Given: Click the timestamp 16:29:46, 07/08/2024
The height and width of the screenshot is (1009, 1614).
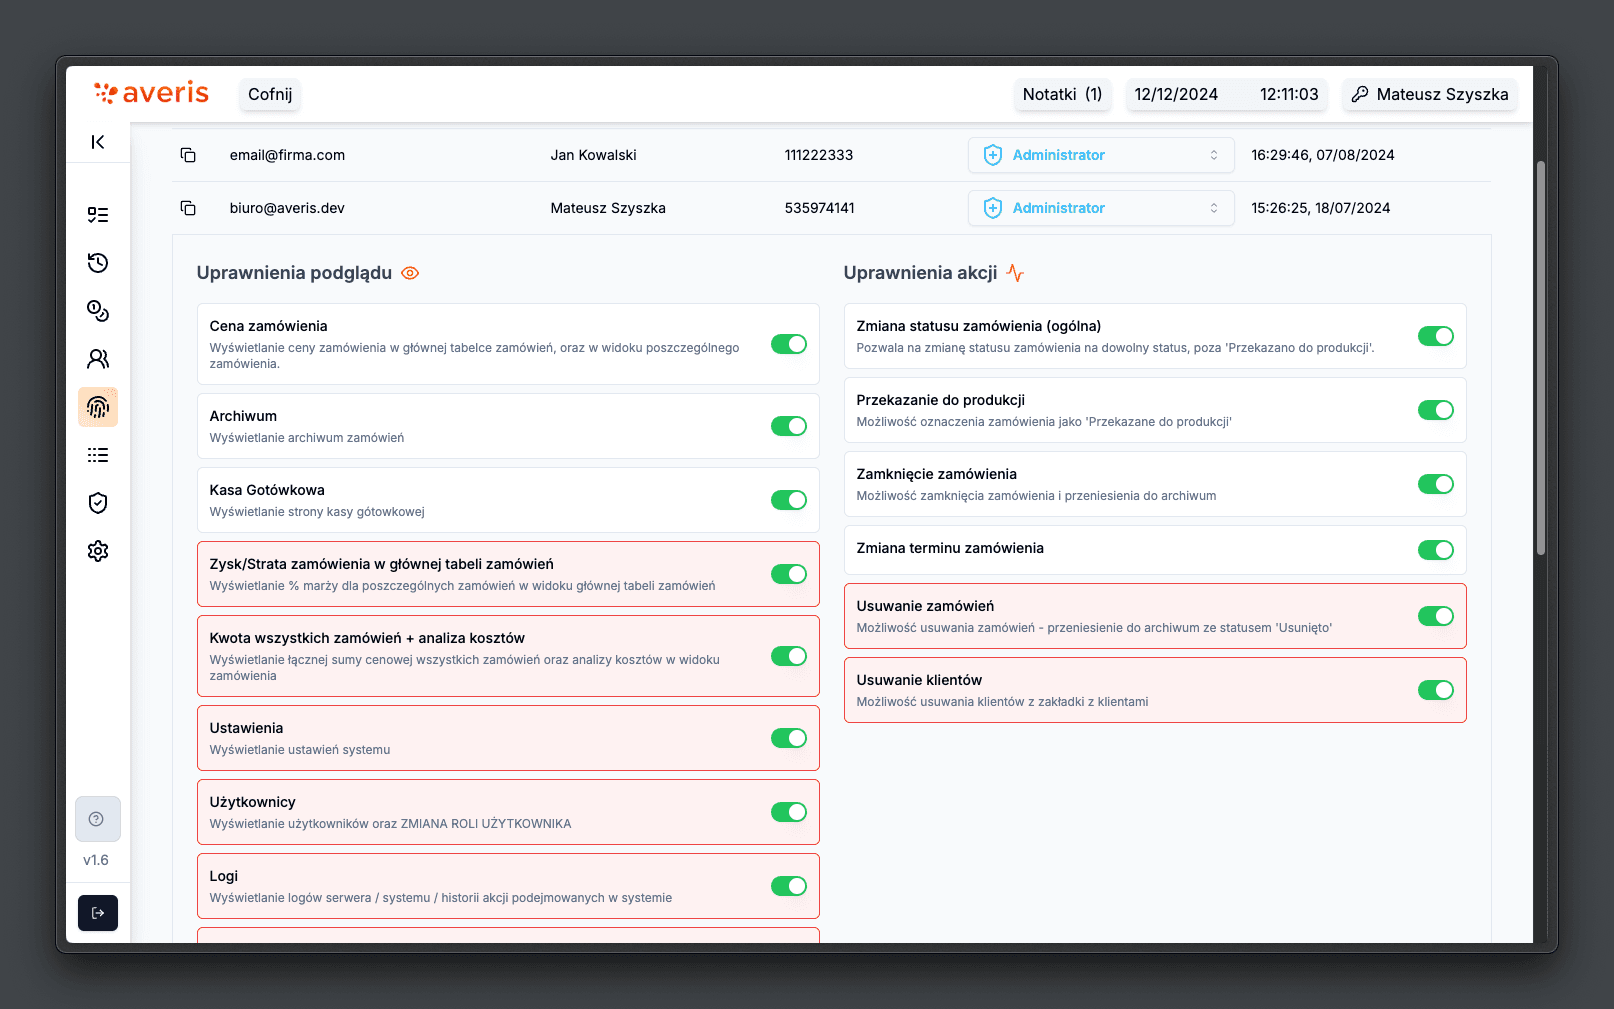Looking at the screenshot, I should (x=1322, y=155).
